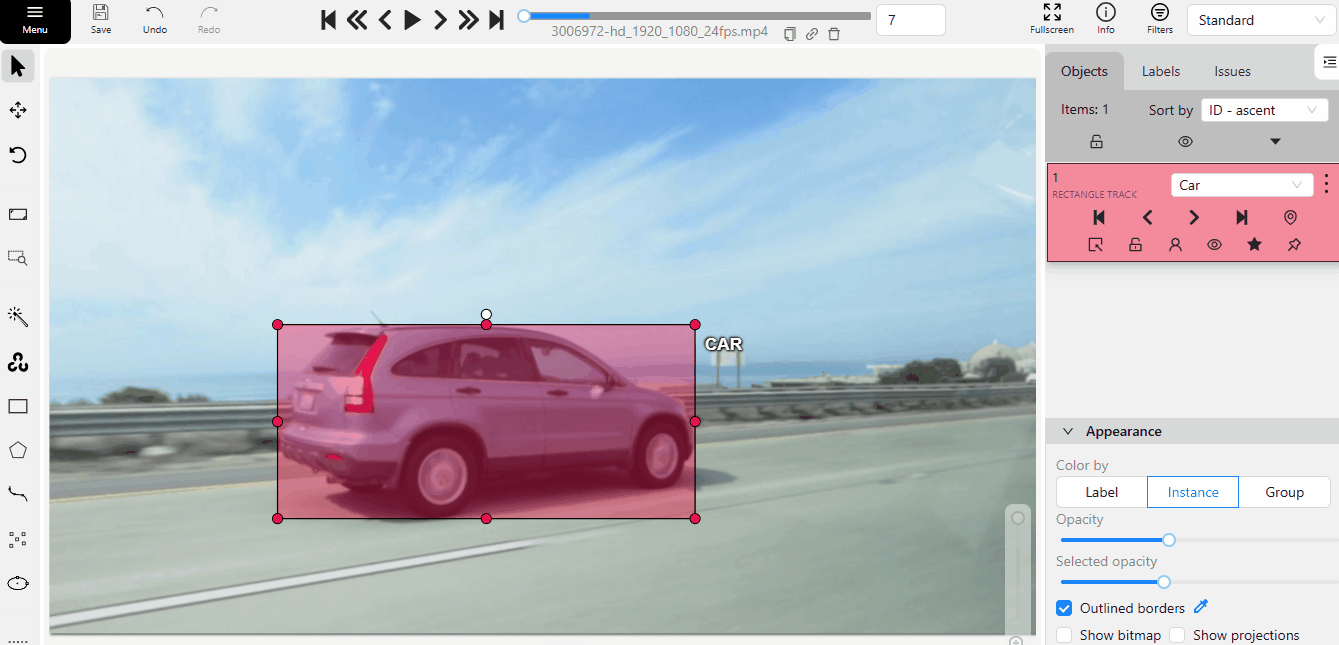Copy link to current frame
The height and width of the screenshot is (645, 1339).
point(812,34)
